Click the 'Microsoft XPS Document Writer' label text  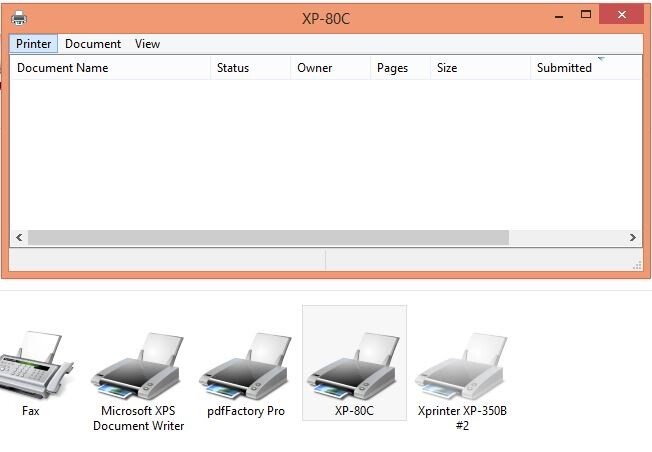138,418
